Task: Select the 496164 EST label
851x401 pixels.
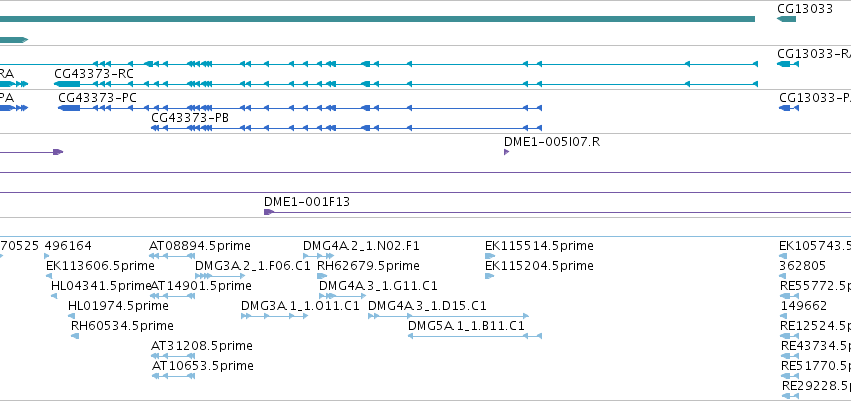Action: pyautogui.click(x=68, y=246)
